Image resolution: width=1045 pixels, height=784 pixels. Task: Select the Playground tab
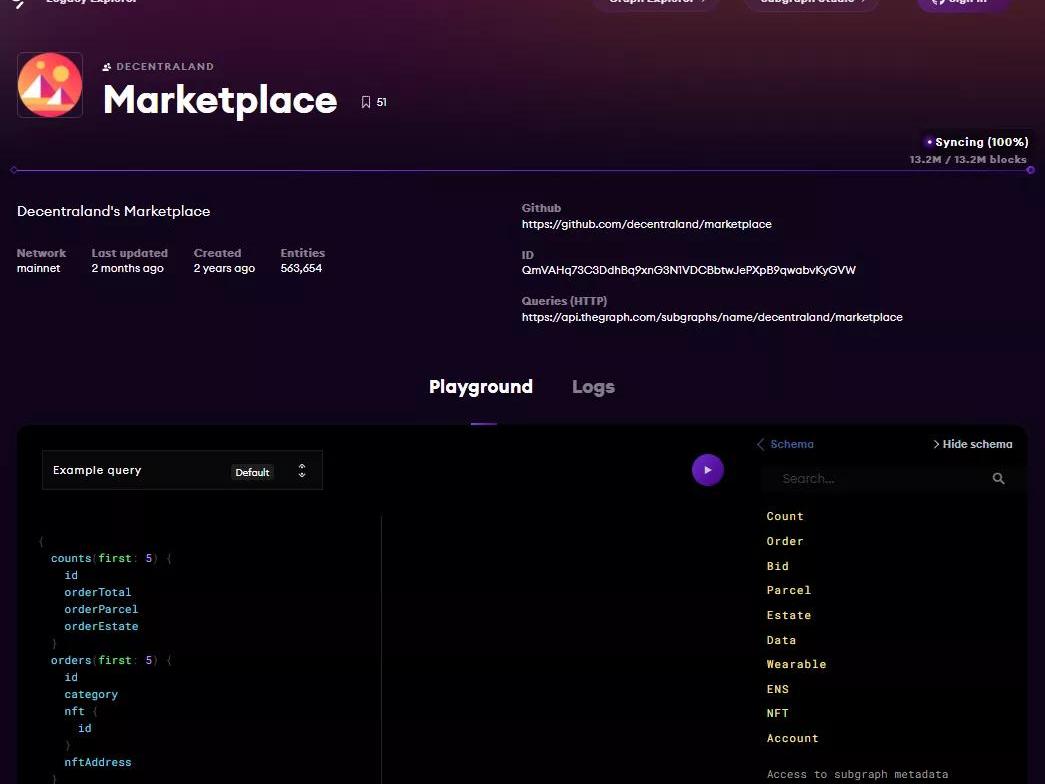[x=481, y=387]
